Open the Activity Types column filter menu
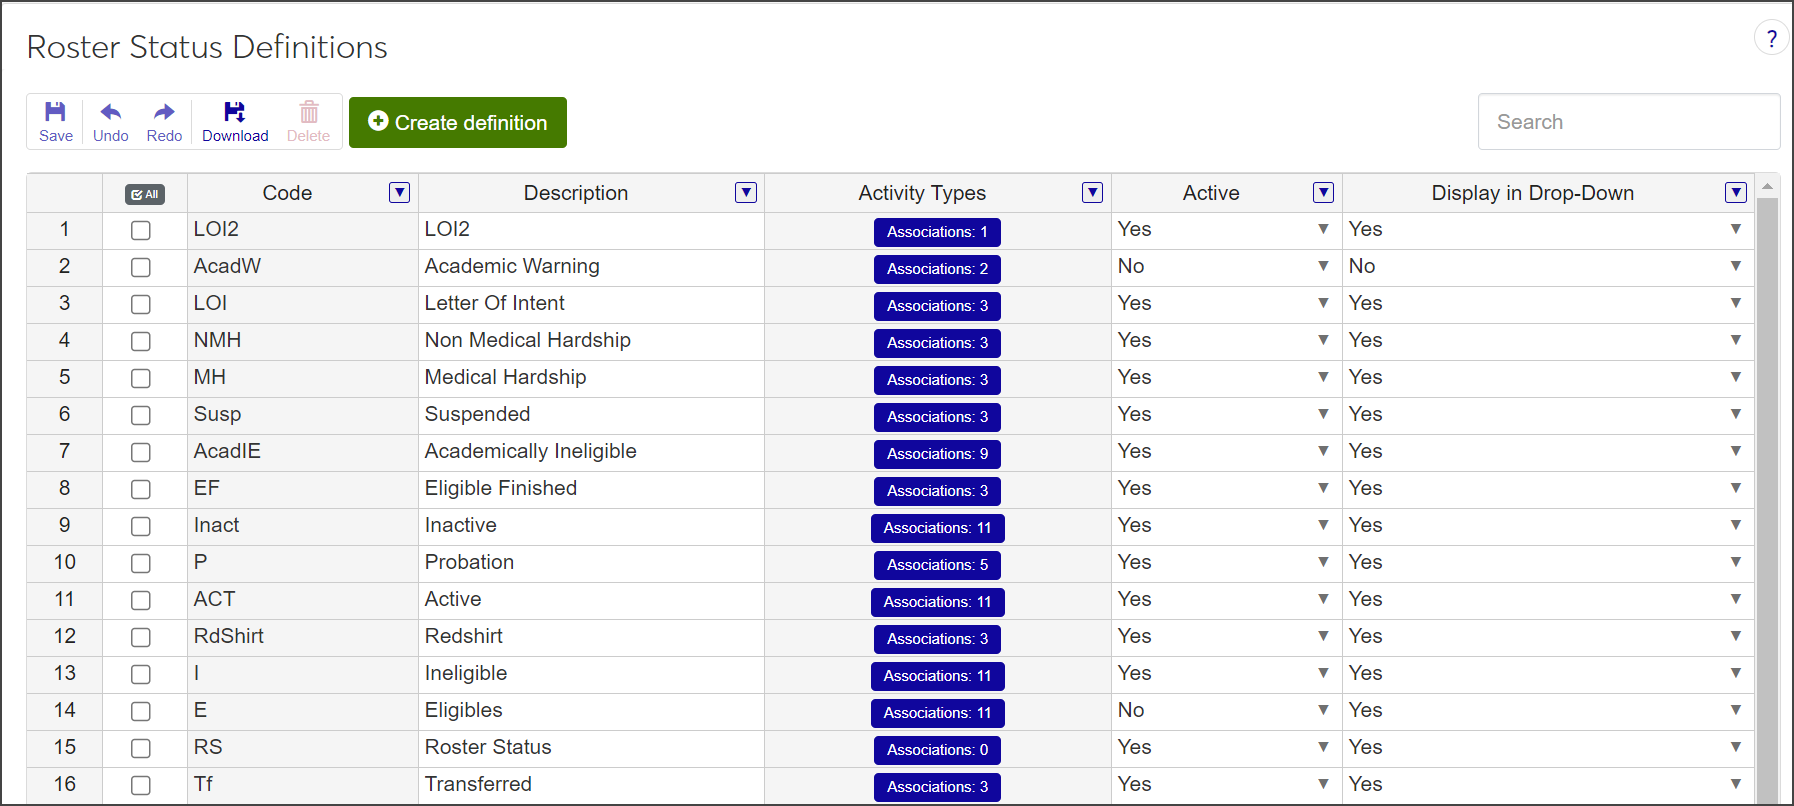Screen dimensions: 1794x806 click(x=1092, y=193)
